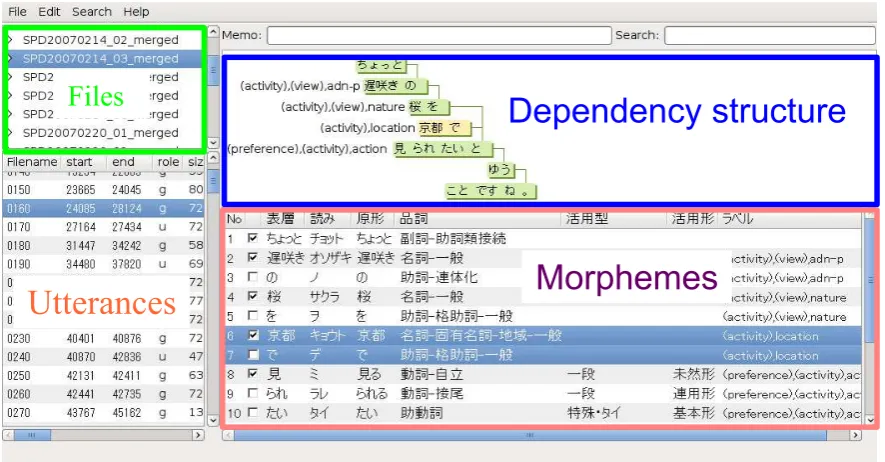Click 名詞-固有名詞-地域-一般 cell in row 6

(x=481, y=336)
